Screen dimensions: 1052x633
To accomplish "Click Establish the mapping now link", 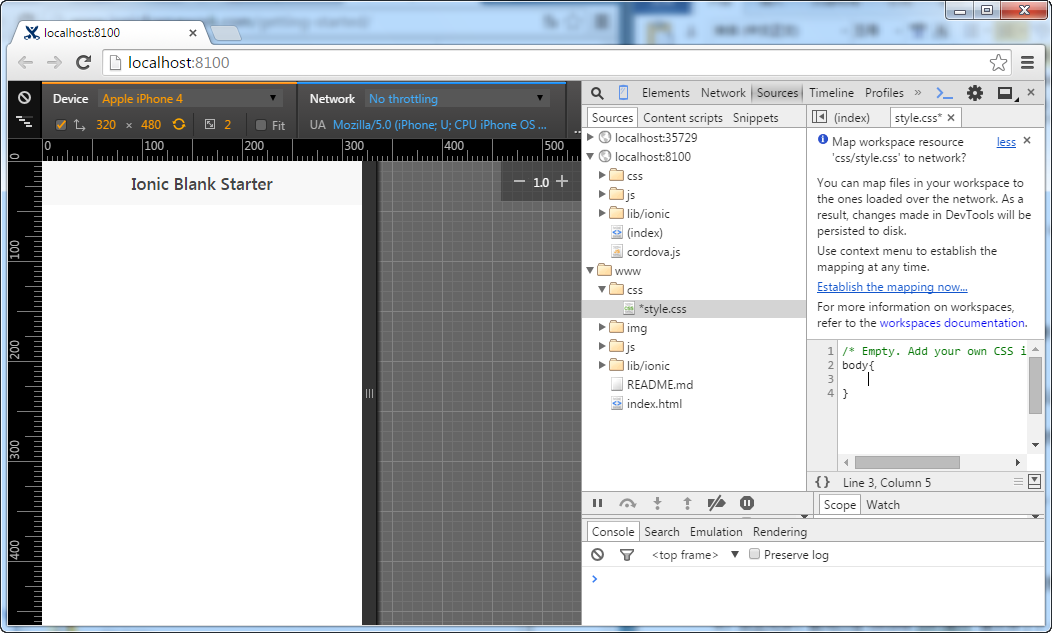I will (x=892, y=287).
